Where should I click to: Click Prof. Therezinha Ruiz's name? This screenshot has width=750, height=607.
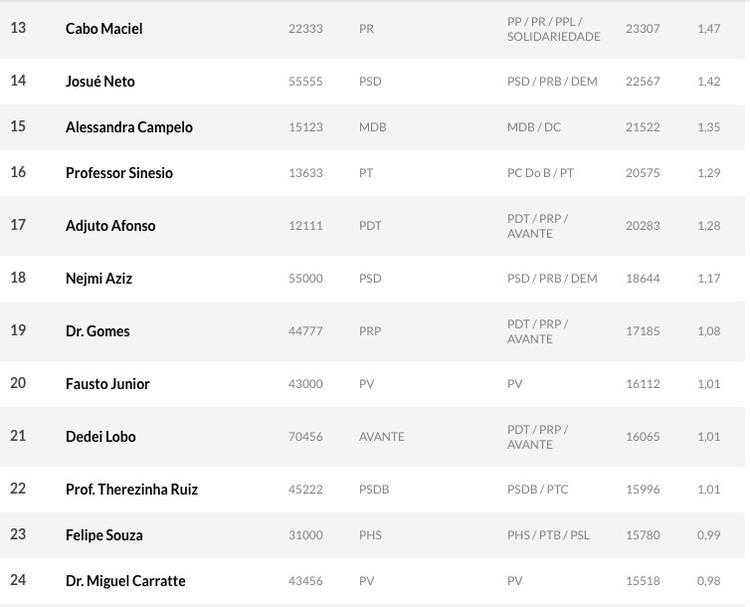pos(132,490)
